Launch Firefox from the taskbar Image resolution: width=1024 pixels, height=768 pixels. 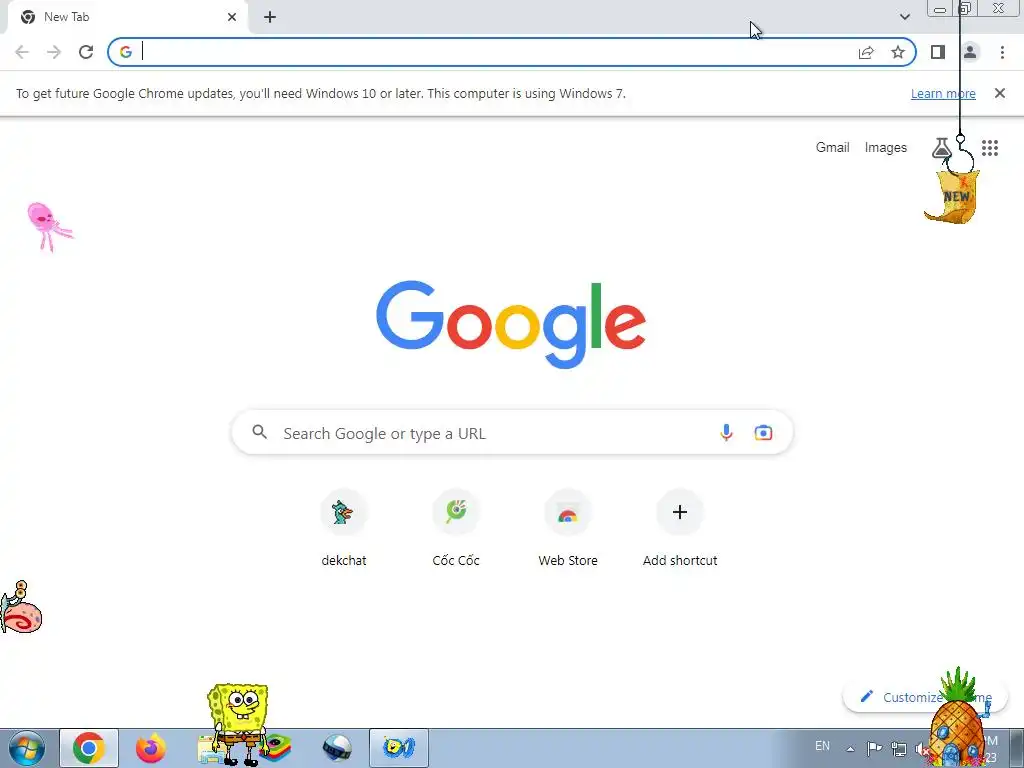click(151, 748)
